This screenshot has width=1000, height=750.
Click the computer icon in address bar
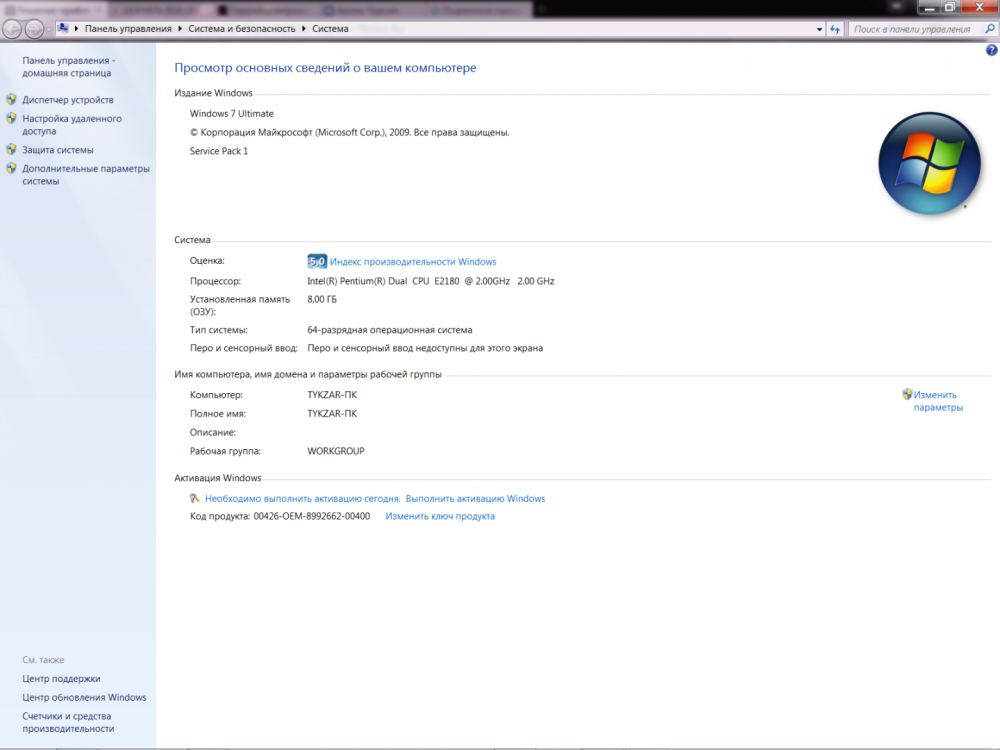click(62, 28)
